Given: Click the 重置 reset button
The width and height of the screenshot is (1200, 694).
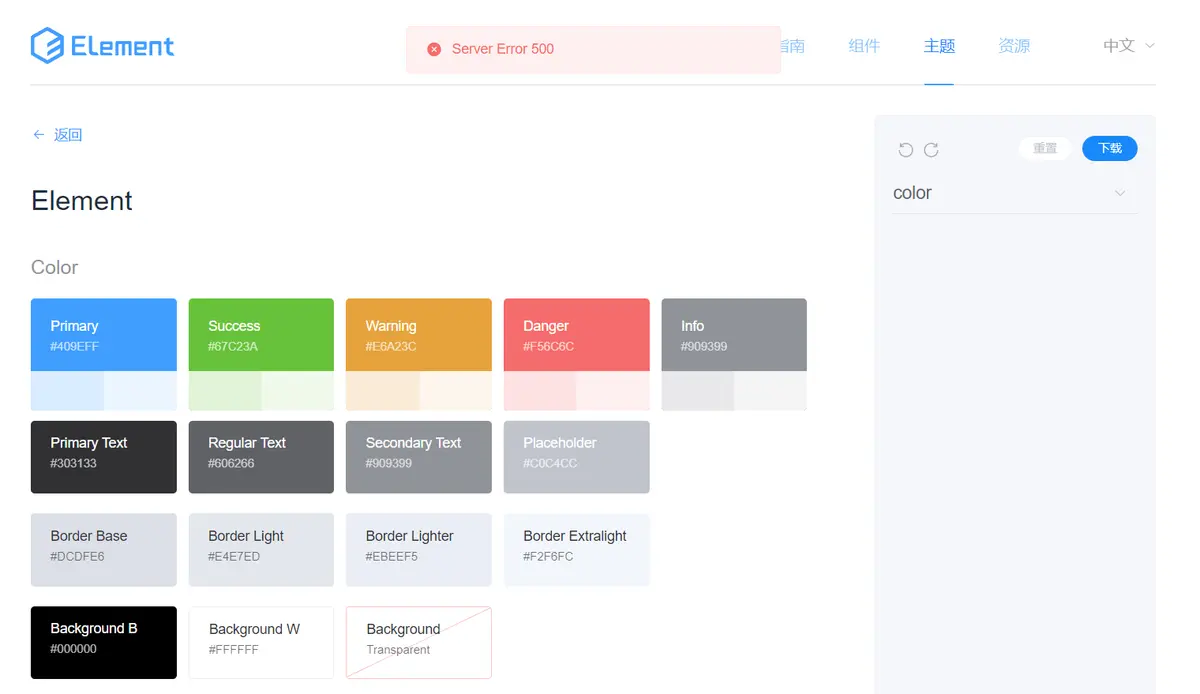Looking at the screenshot, I should coord(1045,148).
